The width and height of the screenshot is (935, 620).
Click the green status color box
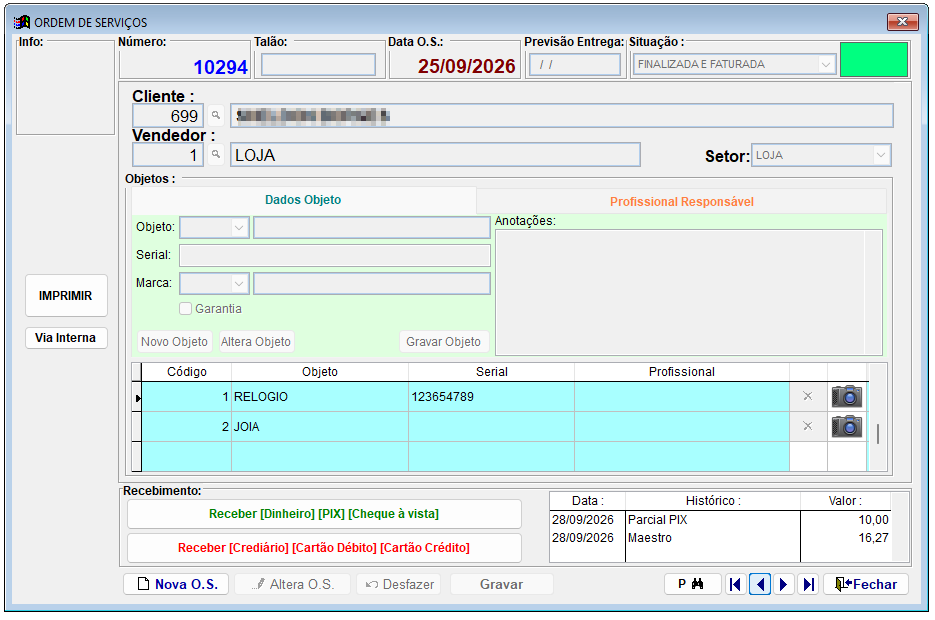pos(874,60)
